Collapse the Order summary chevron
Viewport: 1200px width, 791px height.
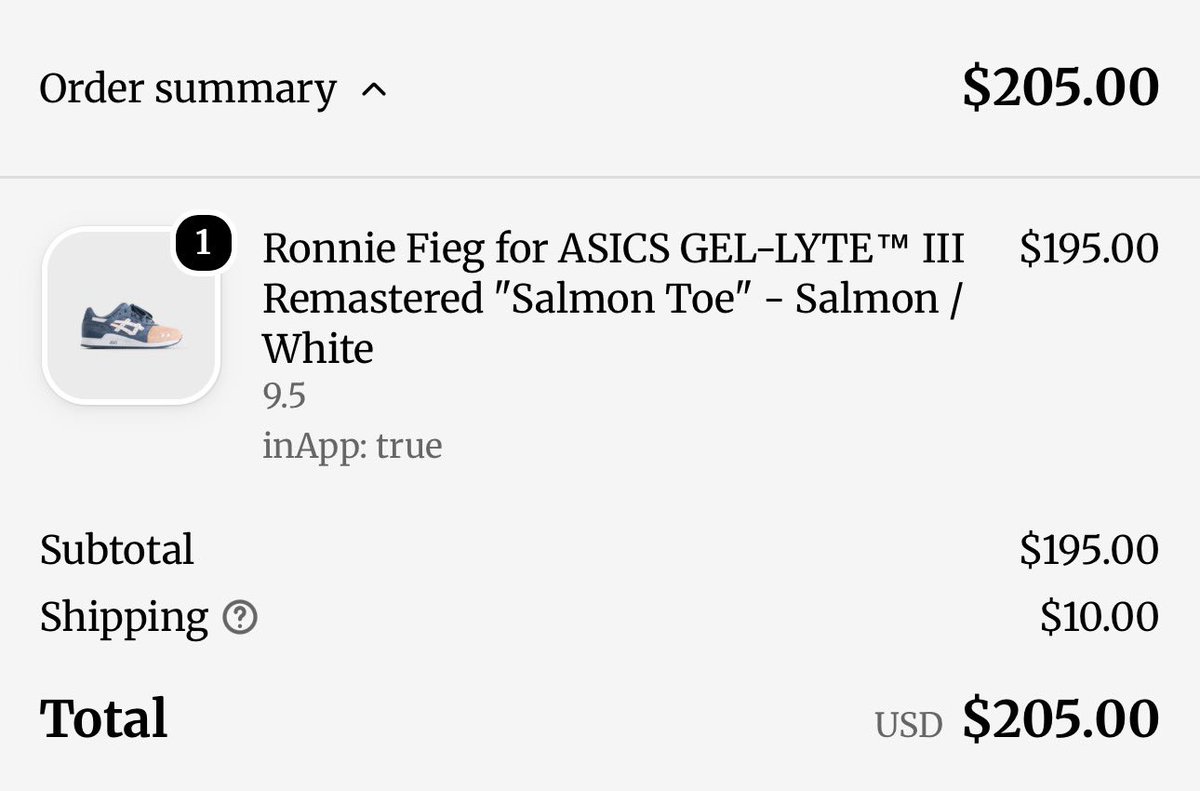pos(373,90)
